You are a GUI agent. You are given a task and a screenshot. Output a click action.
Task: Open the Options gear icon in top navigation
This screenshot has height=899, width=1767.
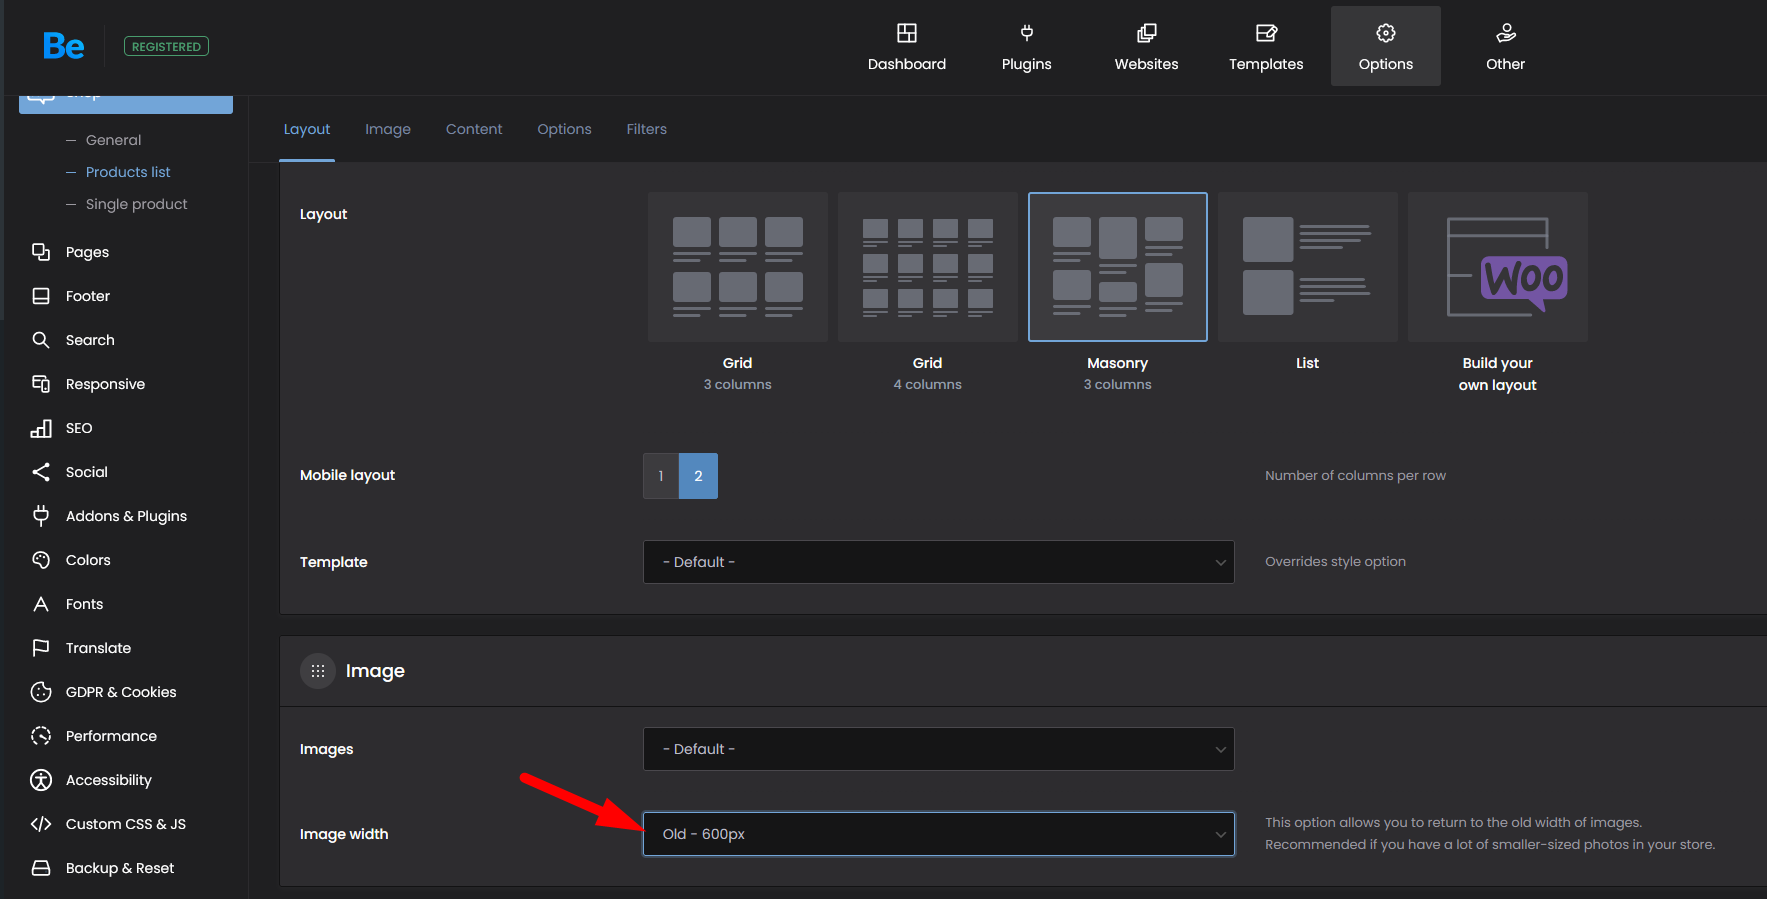point(1386,33)
